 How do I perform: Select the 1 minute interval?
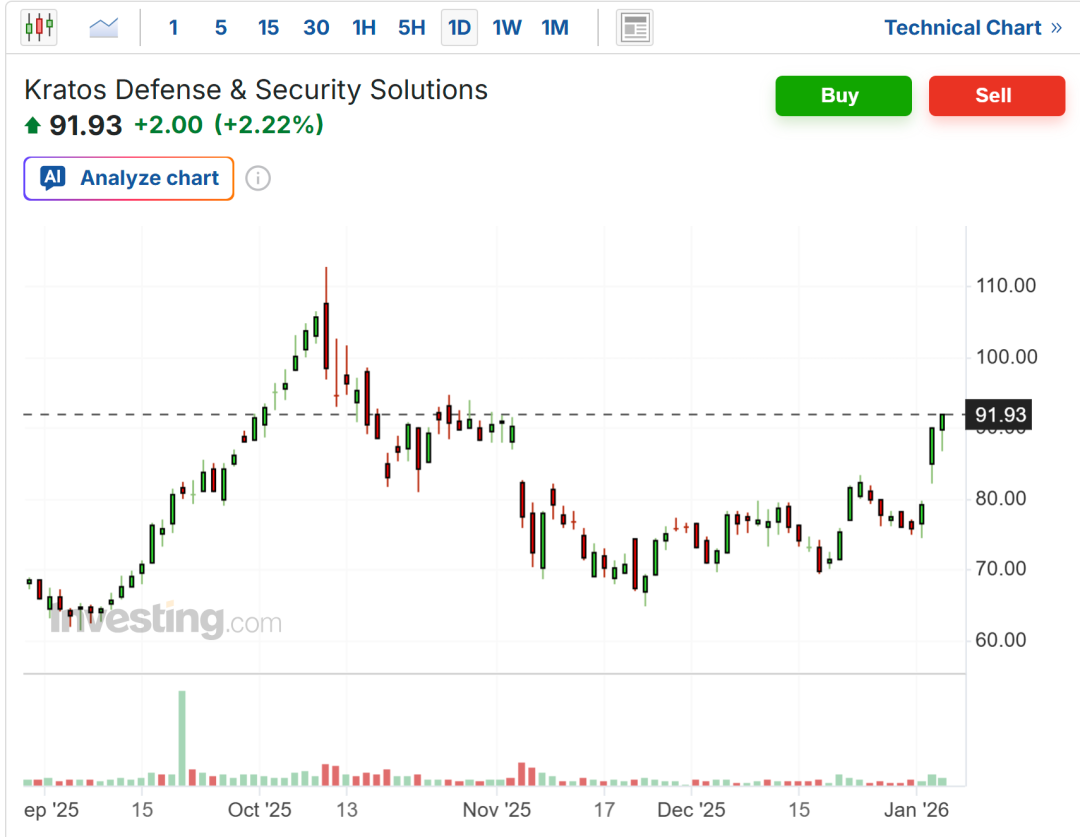pyautogui.click(x=174, y=28)
